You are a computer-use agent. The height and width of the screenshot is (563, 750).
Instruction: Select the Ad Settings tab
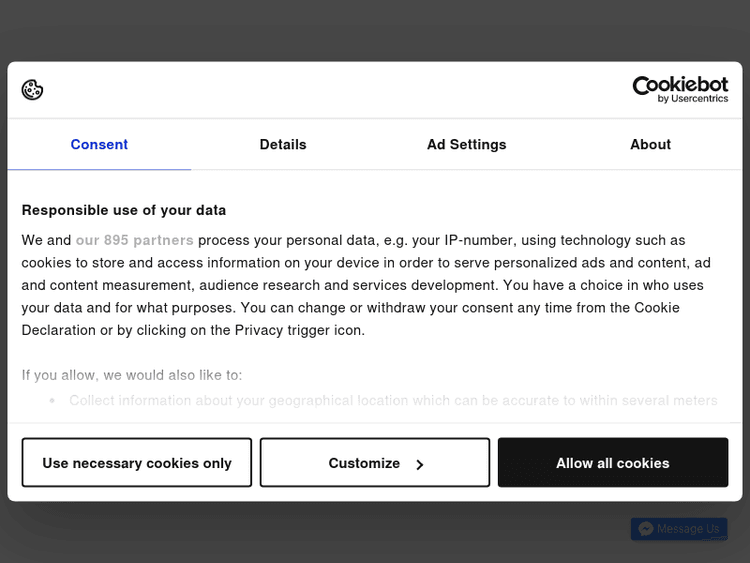tap(466, 145)
